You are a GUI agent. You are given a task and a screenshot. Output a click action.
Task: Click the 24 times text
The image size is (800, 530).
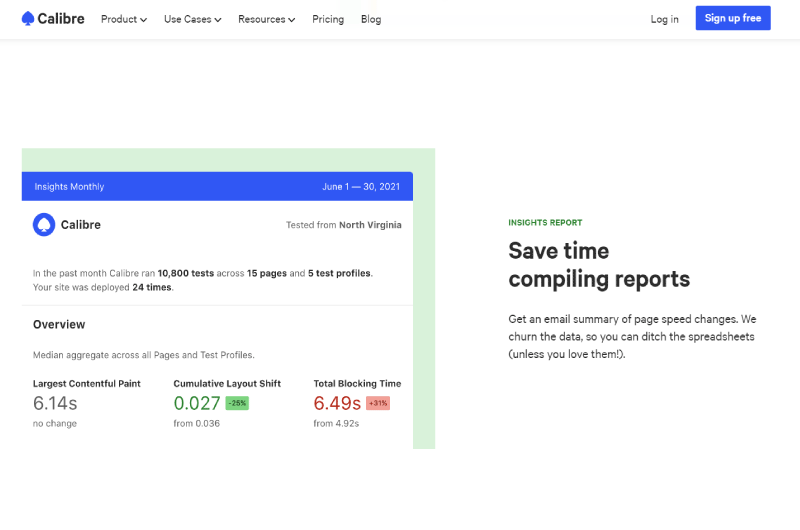click(152, 288)
